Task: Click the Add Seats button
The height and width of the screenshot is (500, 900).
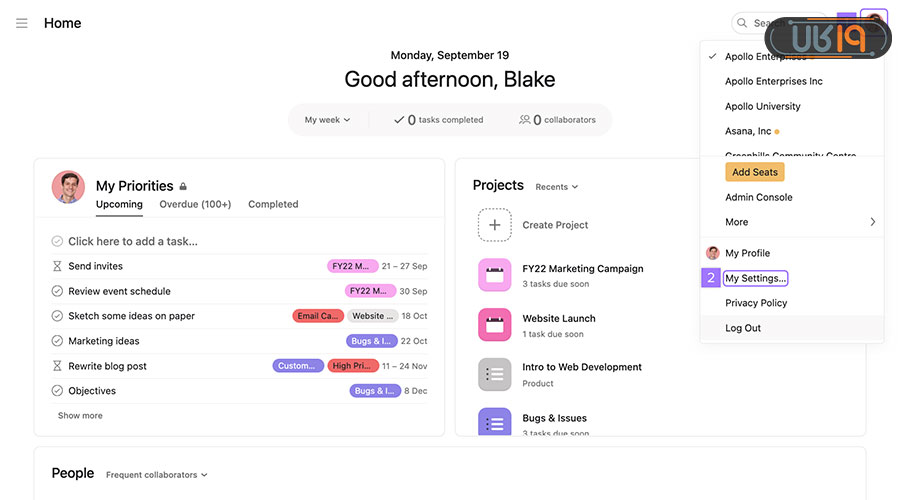Action: [755, 172]
